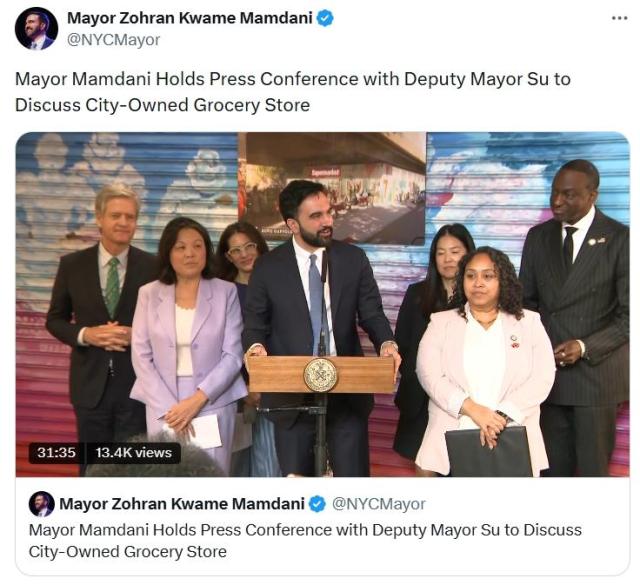Screen dimensions: 640x585
Task: Click the quoted post author name
Action: tap(182, 504)
